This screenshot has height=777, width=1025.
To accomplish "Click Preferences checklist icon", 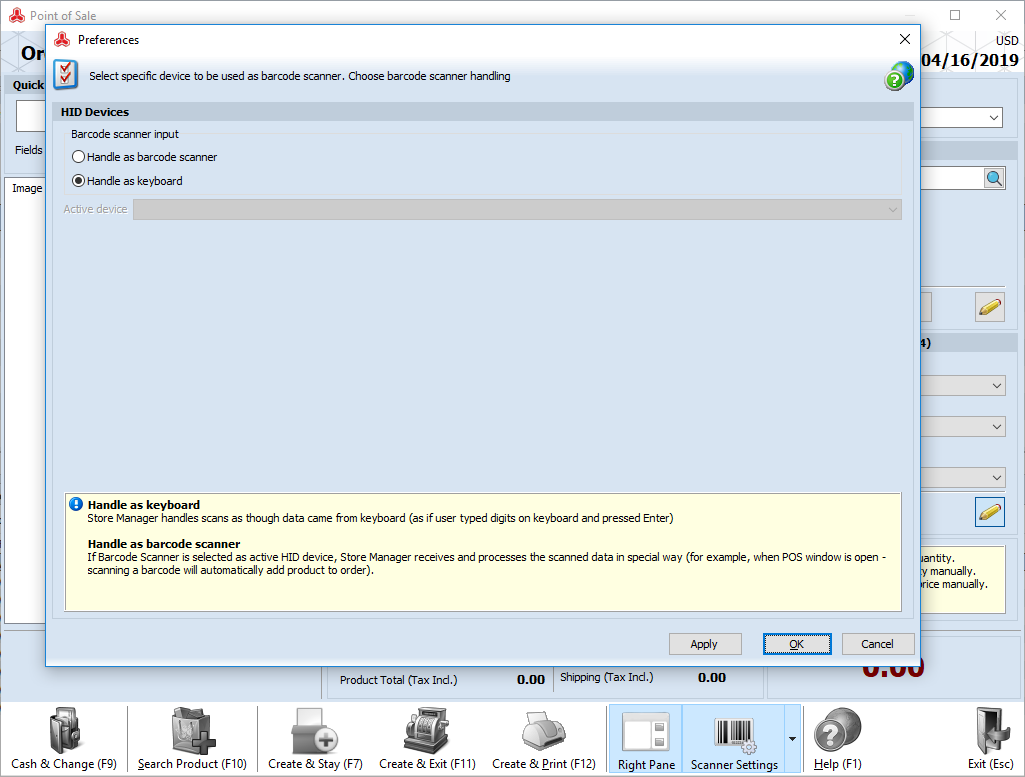I will 65,74.
